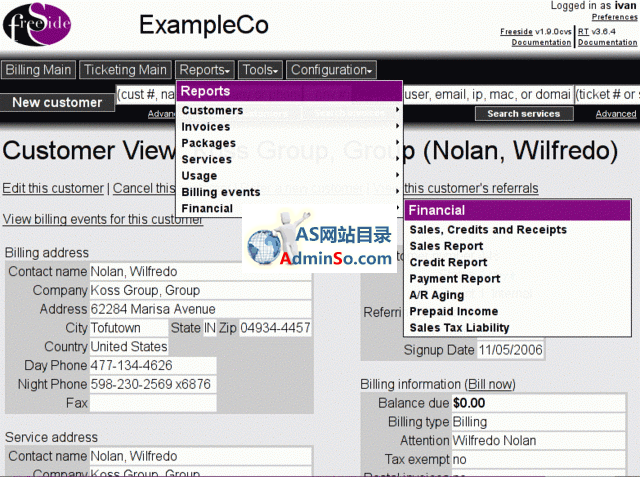Click the New customer button
The image size is (640, 477).
(x=57, y=102)
